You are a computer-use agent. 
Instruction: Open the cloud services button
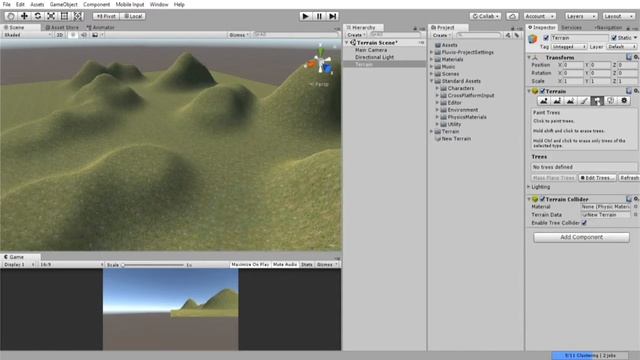[x=513, y=16]
